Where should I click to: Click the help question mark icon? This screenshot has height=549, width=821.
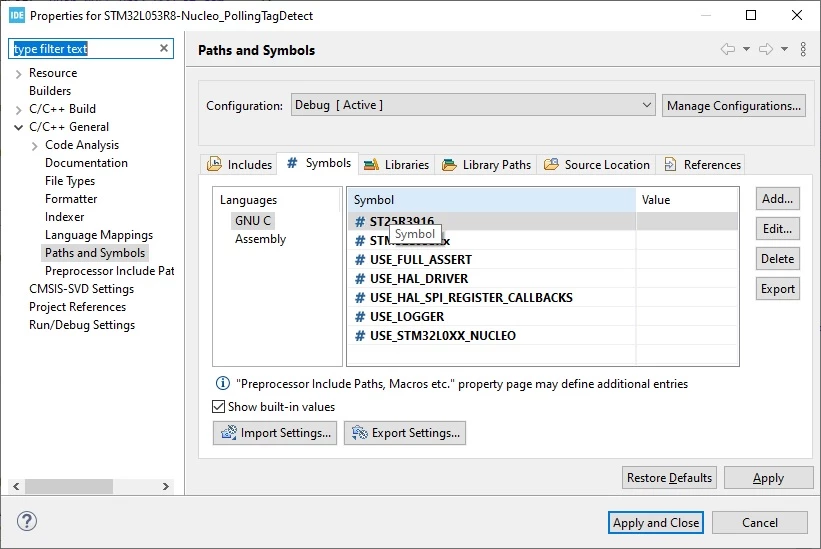(27, 521)
